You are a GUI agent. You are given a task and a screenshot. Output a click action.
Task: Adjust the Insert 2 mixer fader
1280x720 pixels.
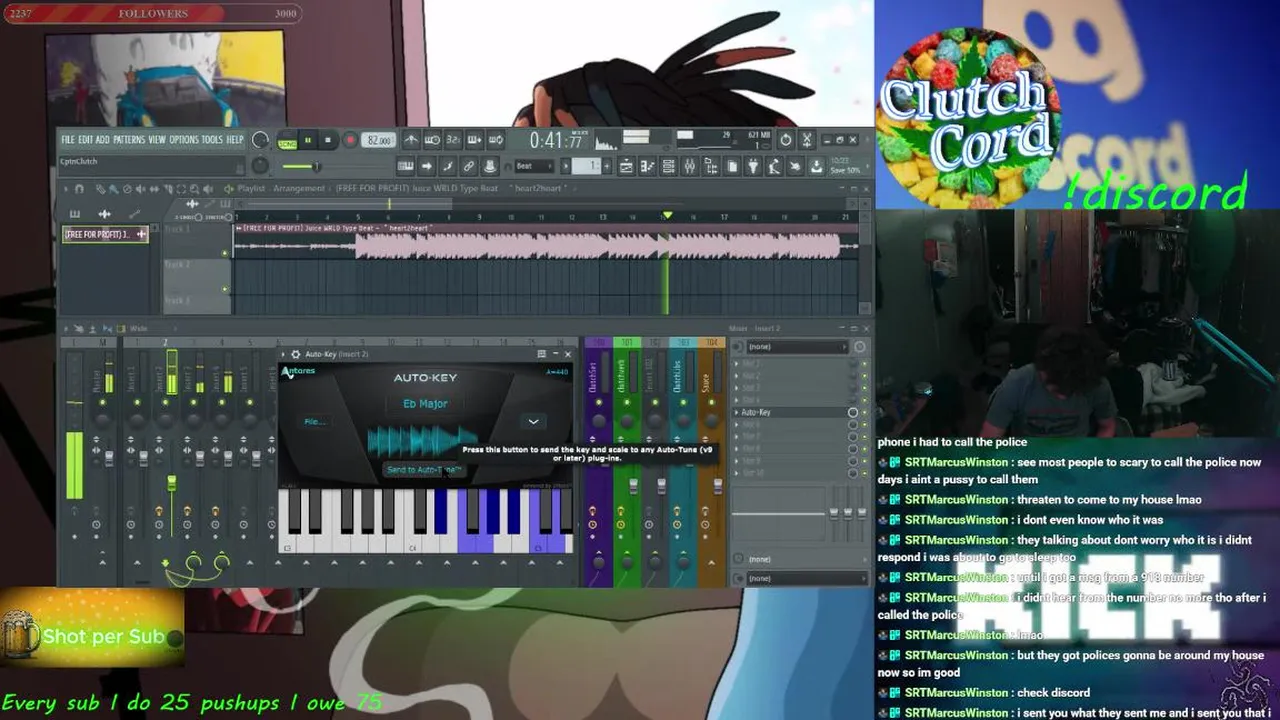pyautogui.click(x=171, y=483)
